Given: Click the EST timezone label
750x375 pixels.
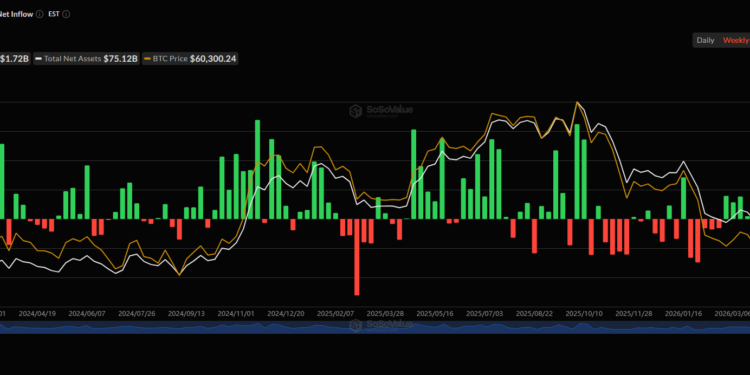Looking at the screenshot, I should click(x=54, y=14).
